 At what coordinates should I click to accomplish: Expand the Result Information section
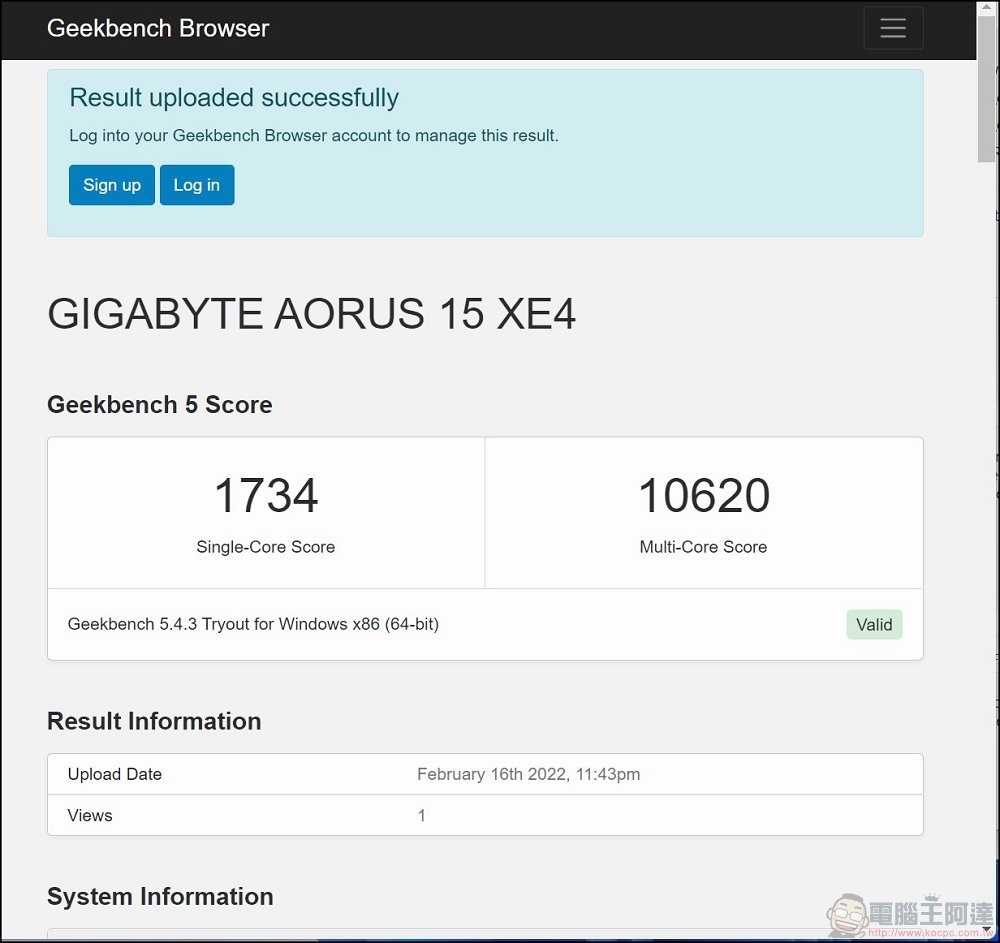click(153, 721)
